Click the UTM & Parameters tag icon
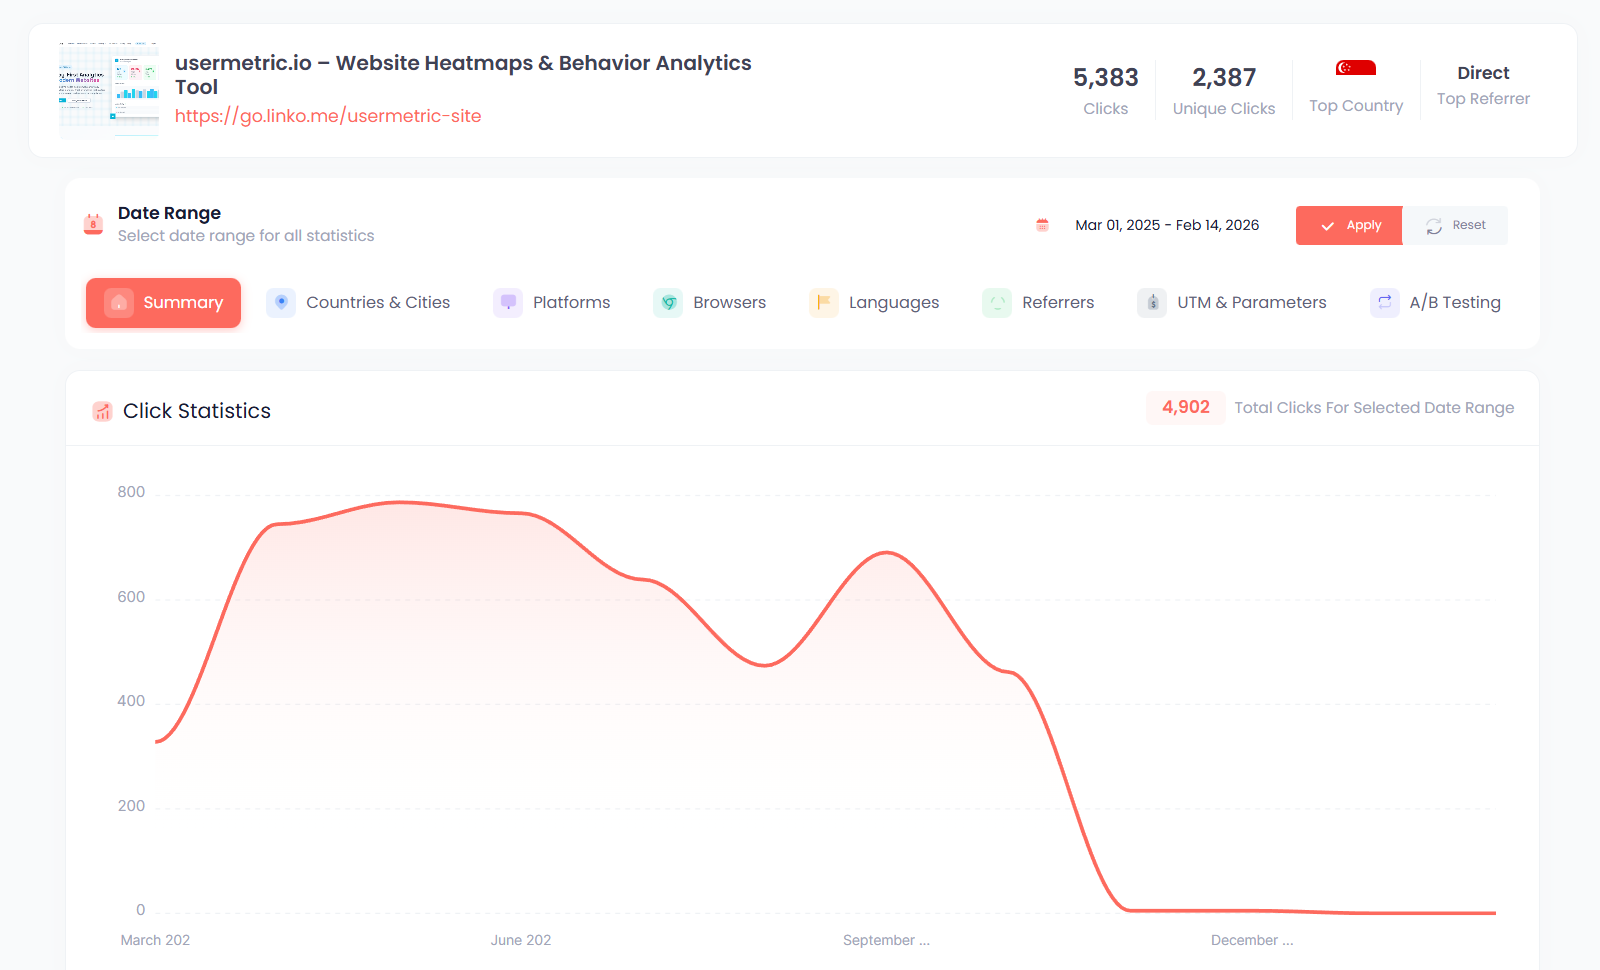This screenshot has height=970, width=1600. tap(1151, 302)
